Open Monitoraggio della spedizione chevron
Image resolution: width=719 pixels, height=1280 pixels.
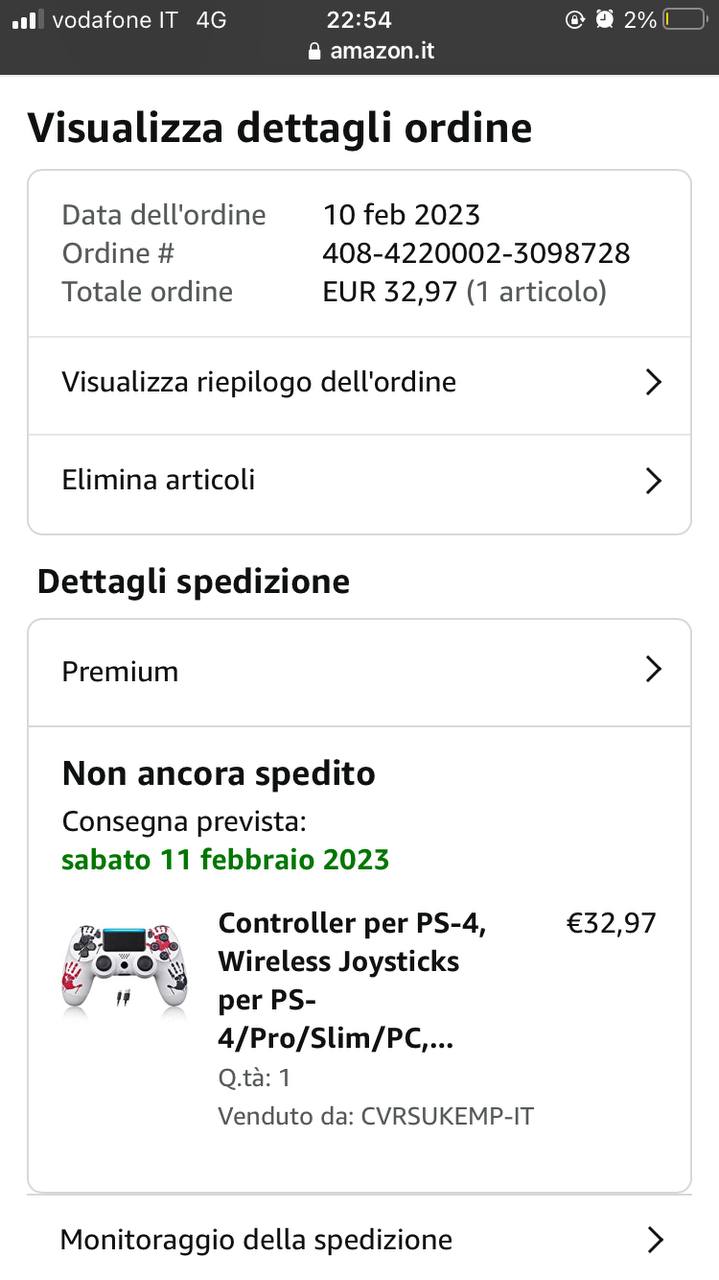click(655, 1240)
